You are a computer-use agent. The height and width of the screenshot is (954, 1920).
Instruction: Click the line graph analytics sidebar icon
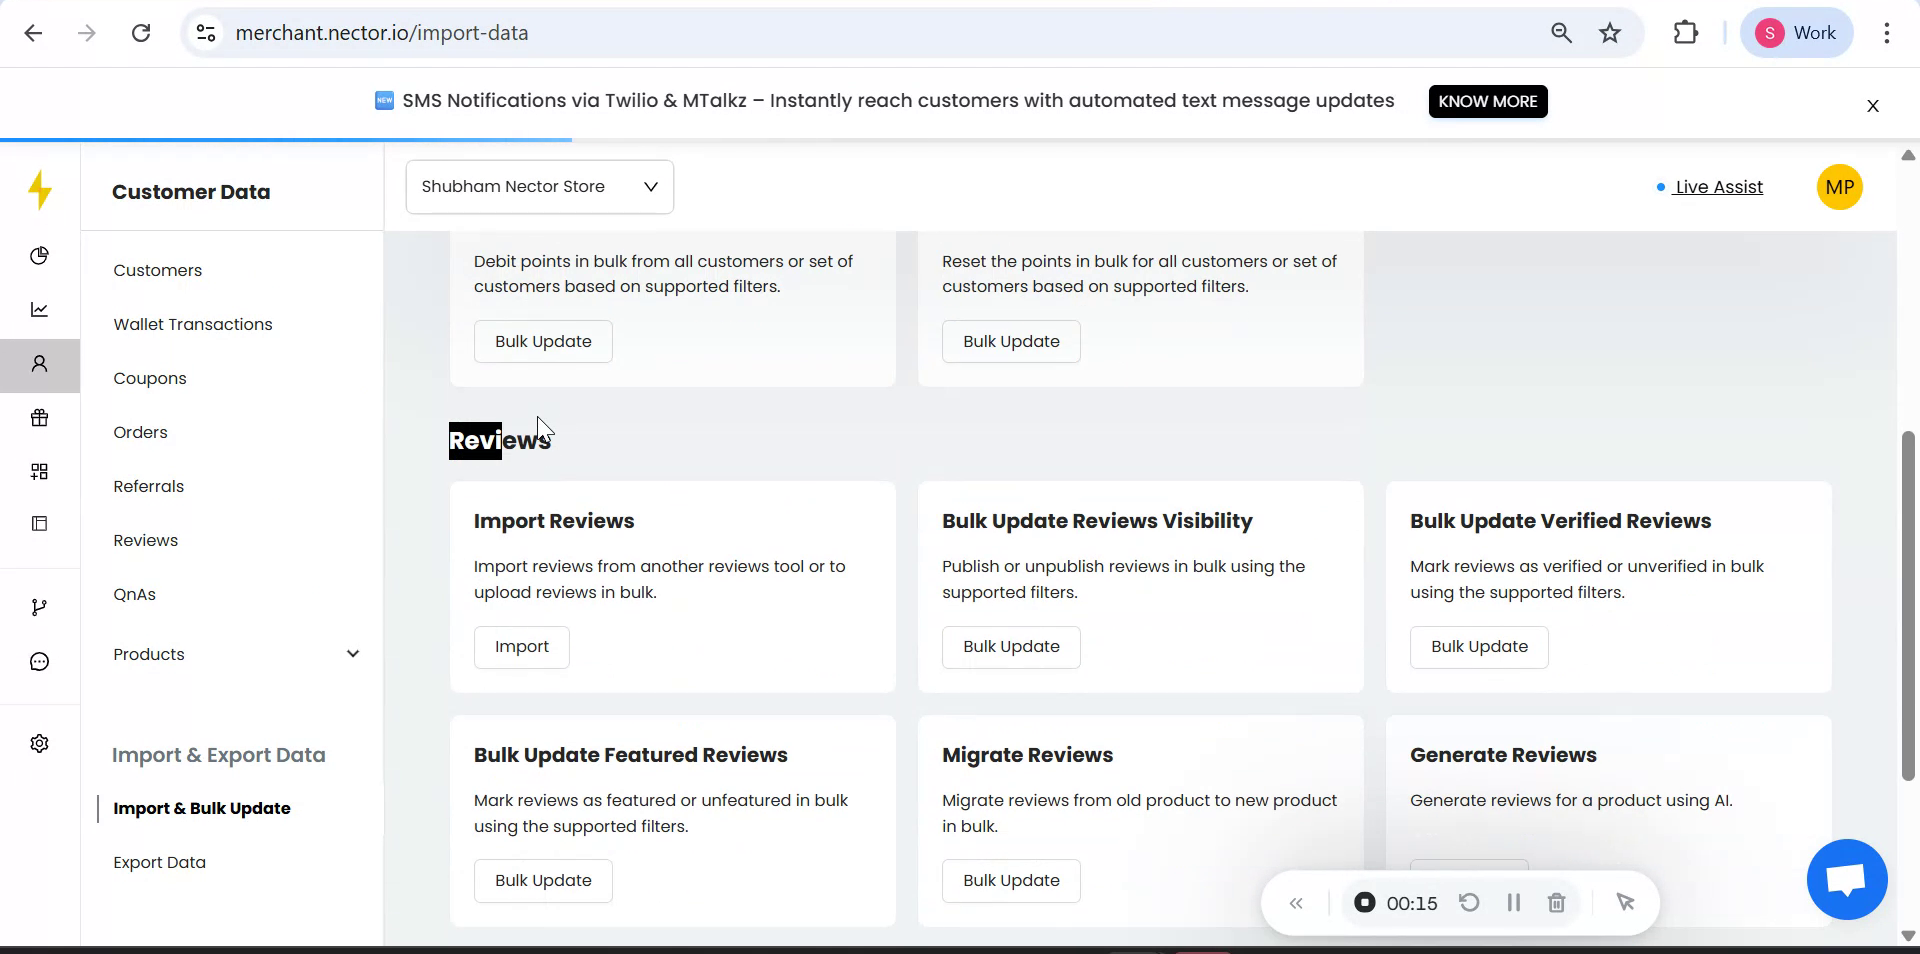click(x=40, y=310)
